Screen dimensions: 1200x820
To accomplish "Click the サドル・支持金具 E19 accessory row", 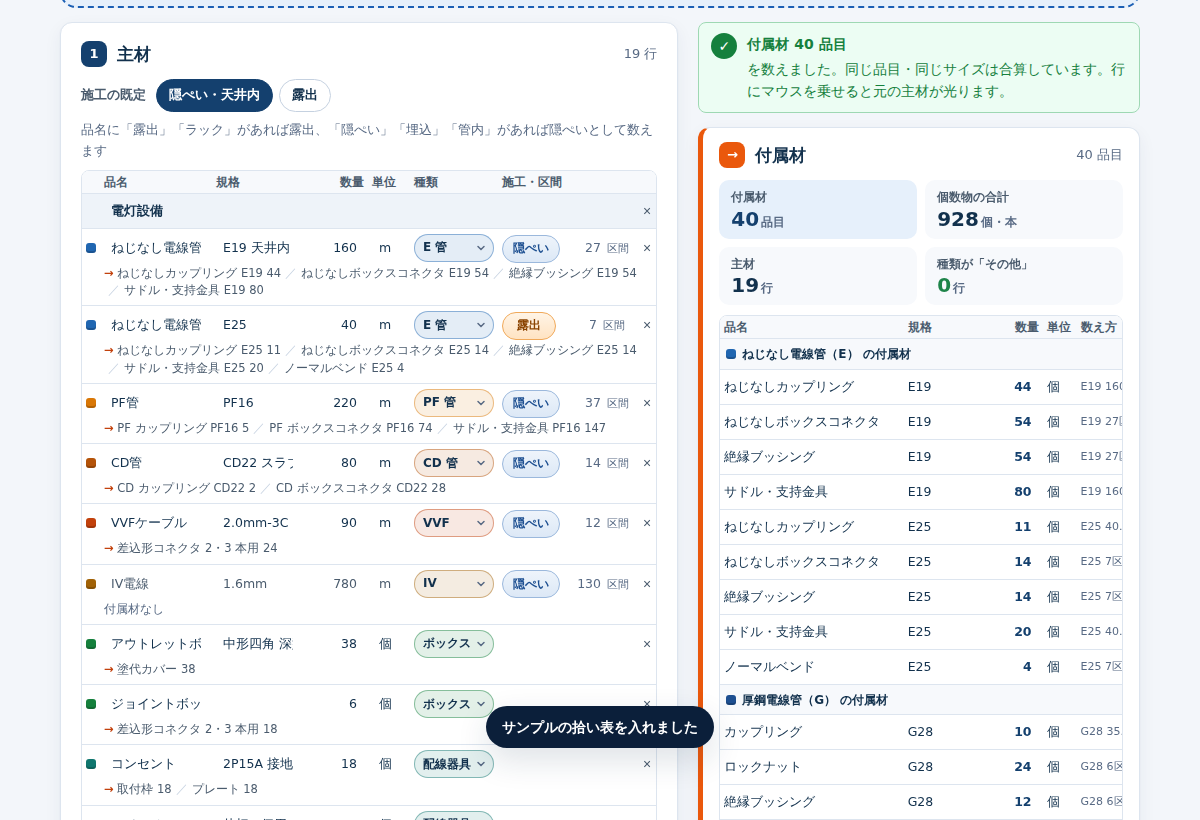I will pos(921,492).
